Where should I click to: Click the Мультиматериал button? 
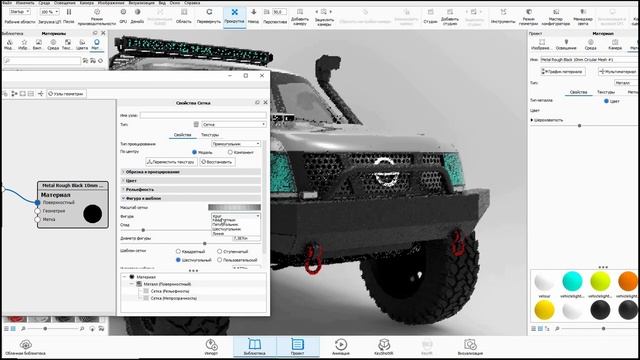(x=618, y=71)
